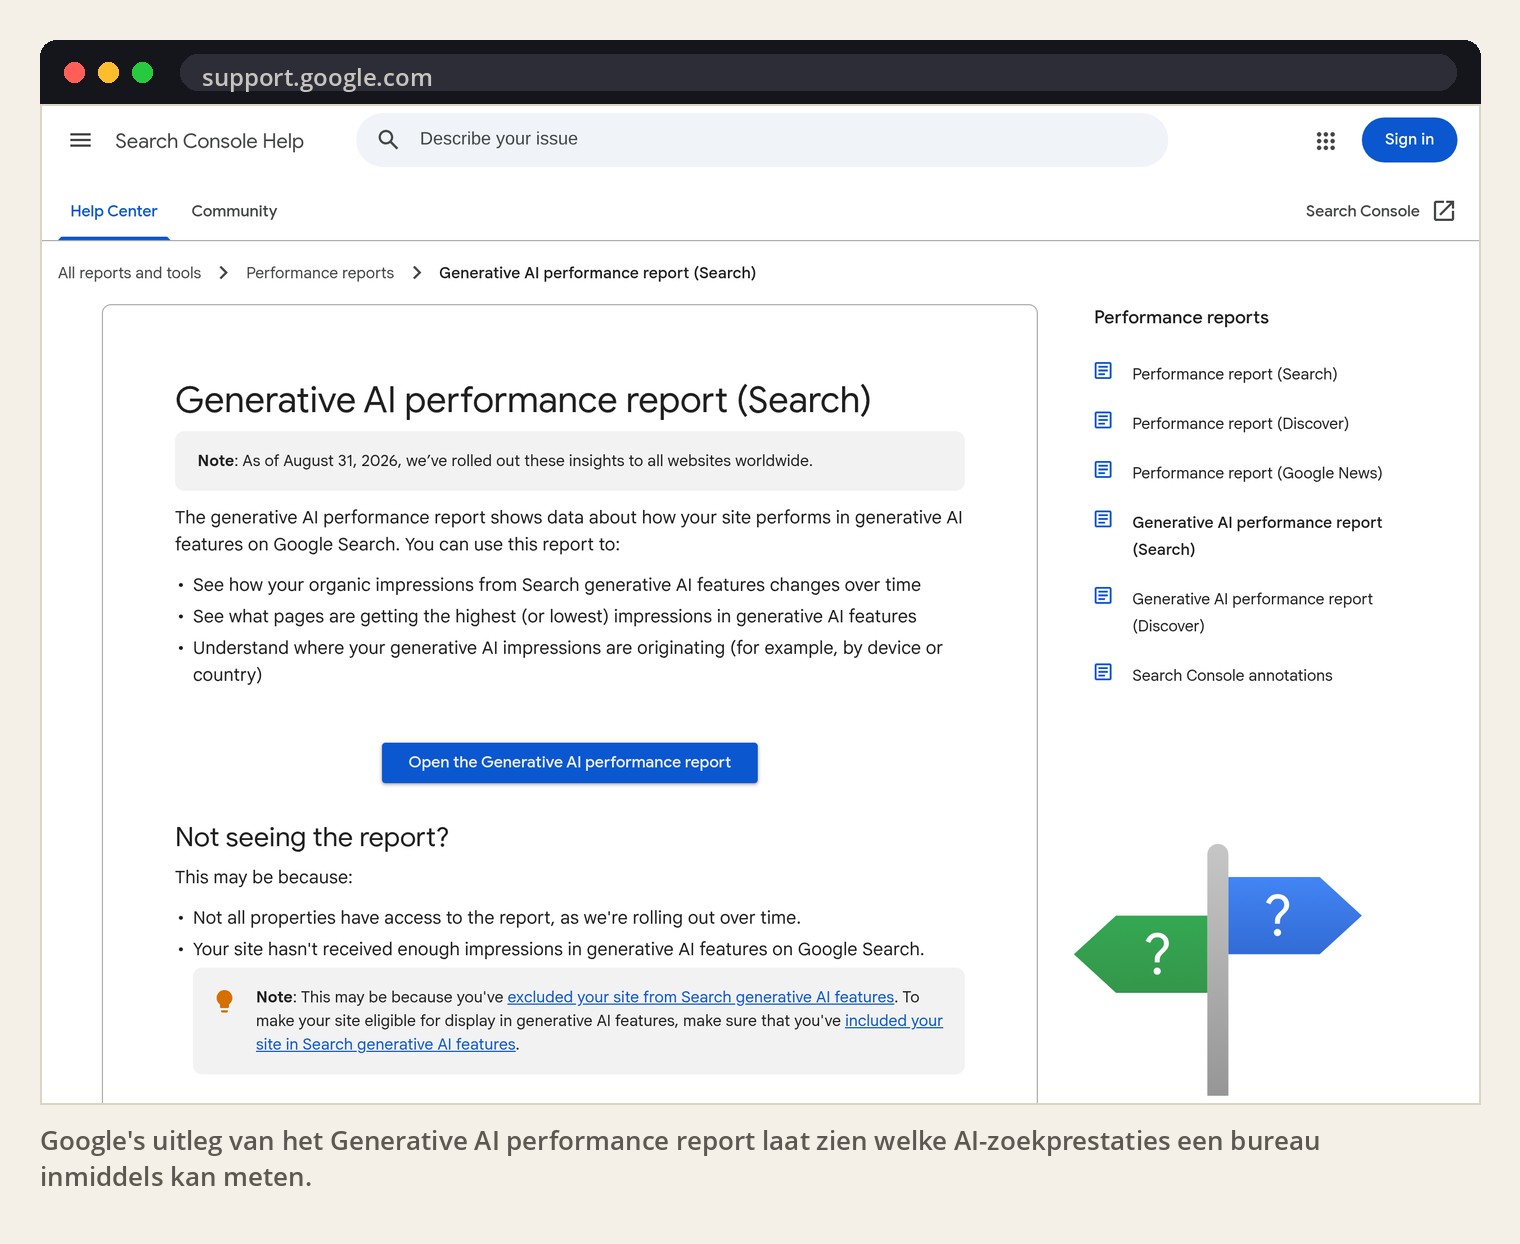Open Performance report (Google News) sidebar link
The image size is (1520, 1244).
tap(1257, 473)
